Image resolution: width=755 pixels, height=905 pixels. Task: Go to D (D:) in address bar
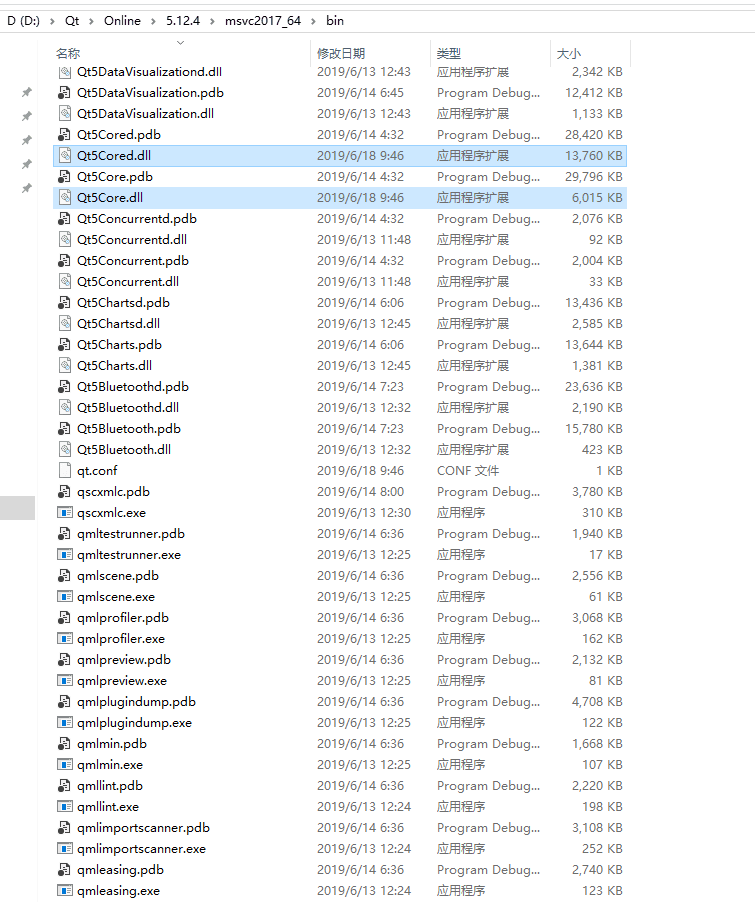point(24,21)
